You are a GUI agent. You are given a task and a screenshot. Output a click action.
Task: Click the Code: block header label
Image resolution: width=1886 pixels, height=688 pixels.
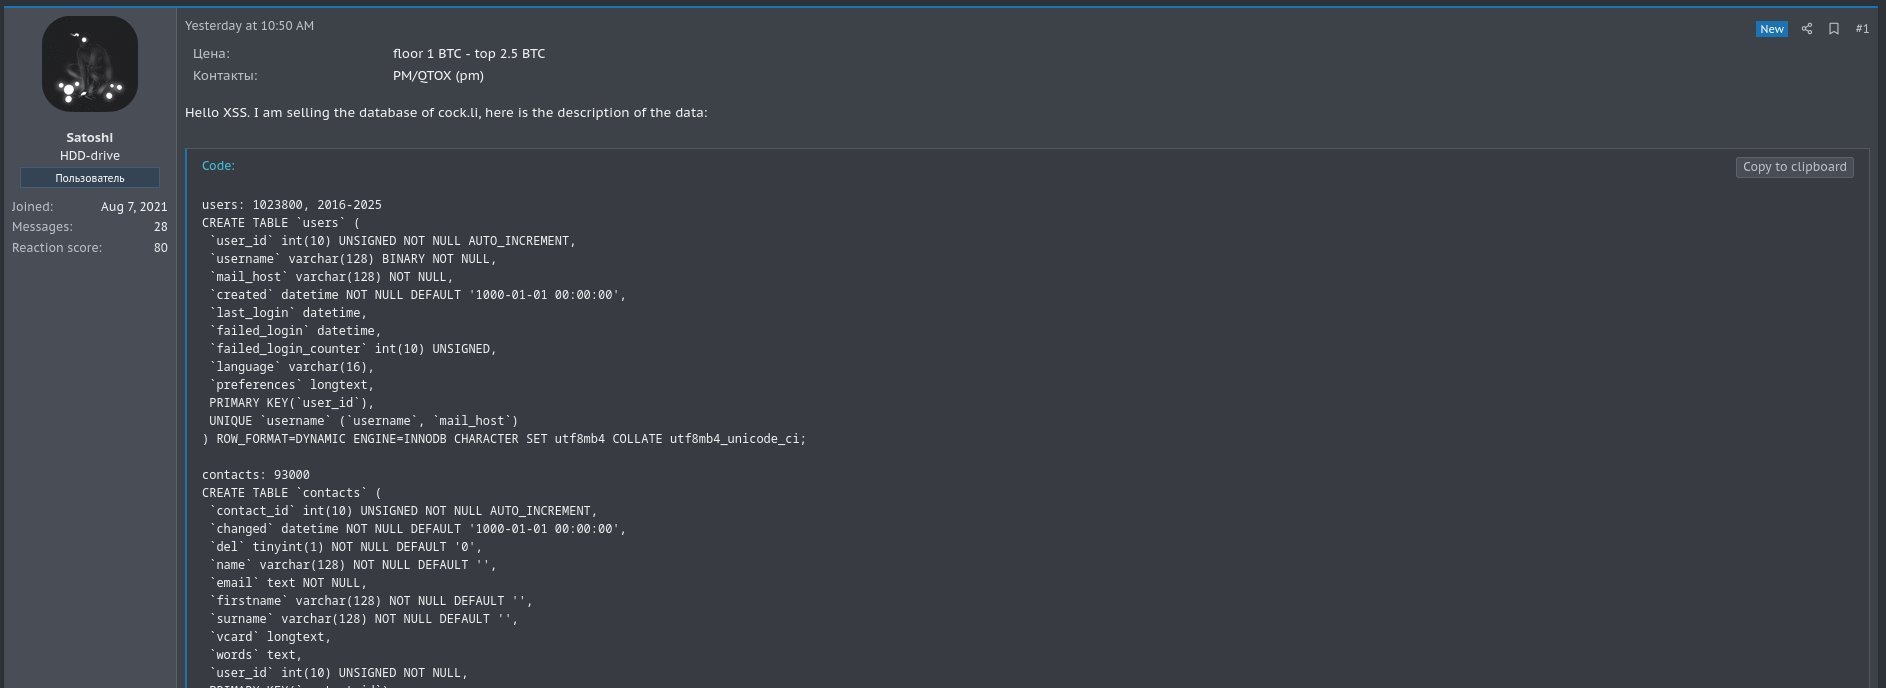pyautogui.click(x=218, y=166)
